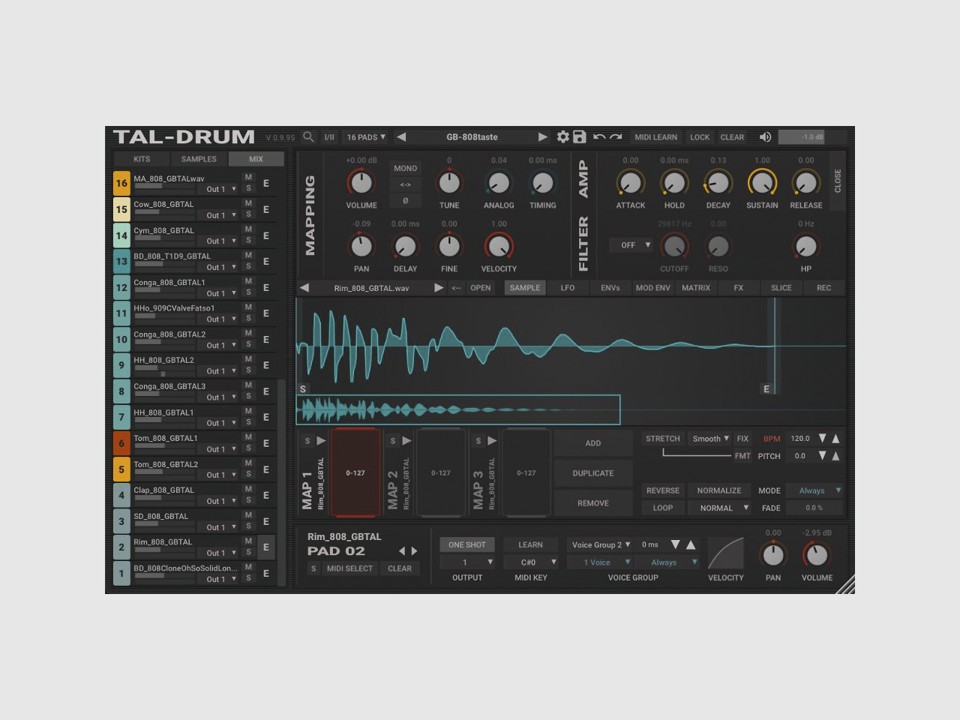Redo the last action
960x720 pixels.
(x=617, y=137)
